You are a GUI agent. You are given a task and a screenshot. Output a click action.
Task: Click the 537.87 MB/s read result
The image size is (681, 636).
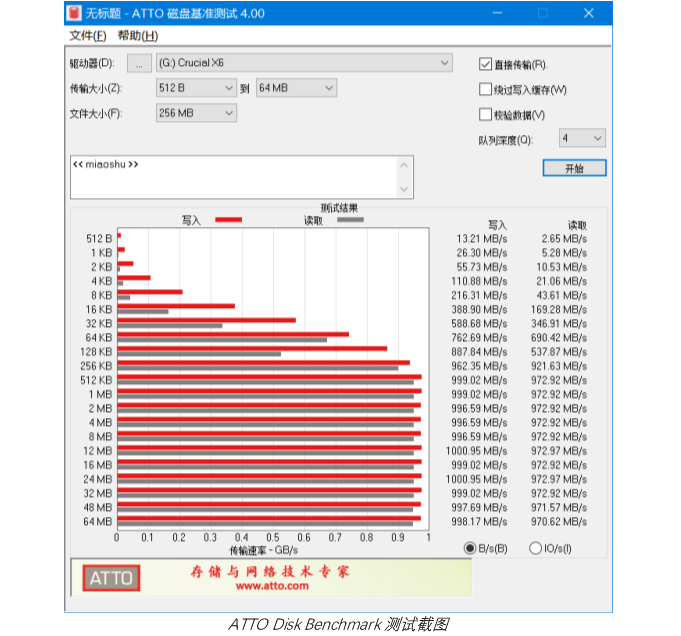click(559, 352)
